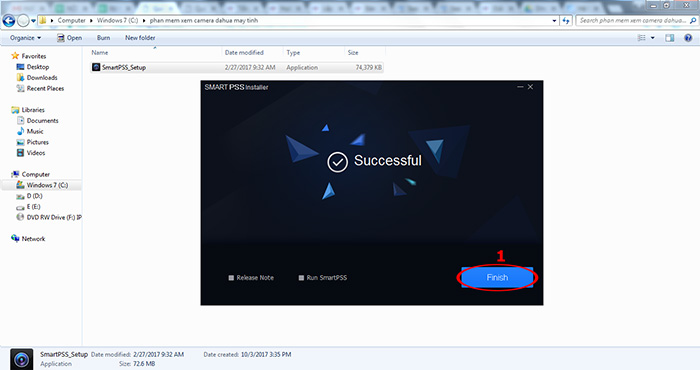The width and height of the screenshot is (700, 370).
Task: Select the SmartPSS_Setup file
Action: 237,67
